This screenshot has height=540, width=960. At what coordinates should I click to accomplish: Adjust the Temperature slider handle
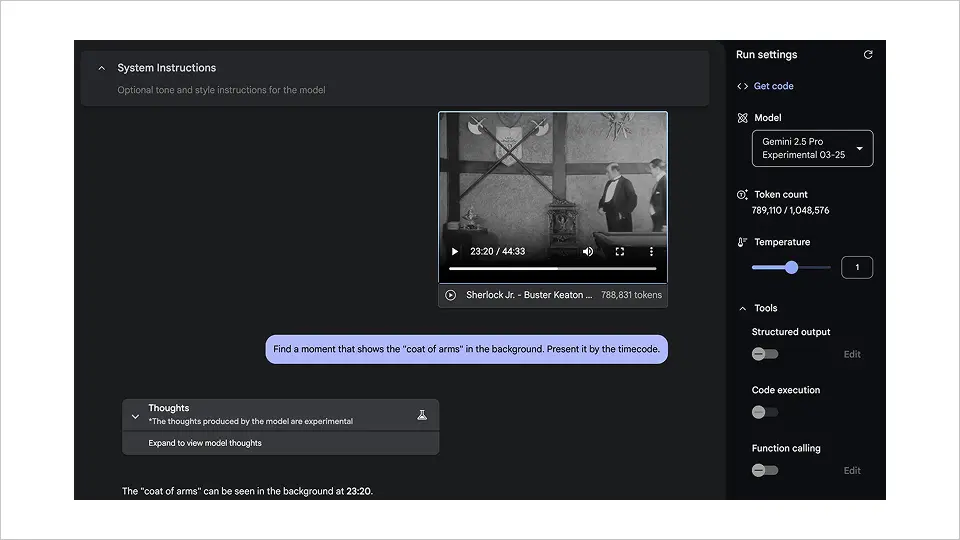[792, 267]
